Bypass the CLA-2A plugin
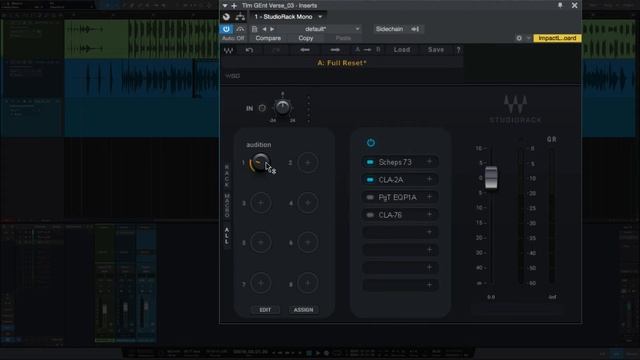Screen dimensions: 640x360 pos(370,180)
